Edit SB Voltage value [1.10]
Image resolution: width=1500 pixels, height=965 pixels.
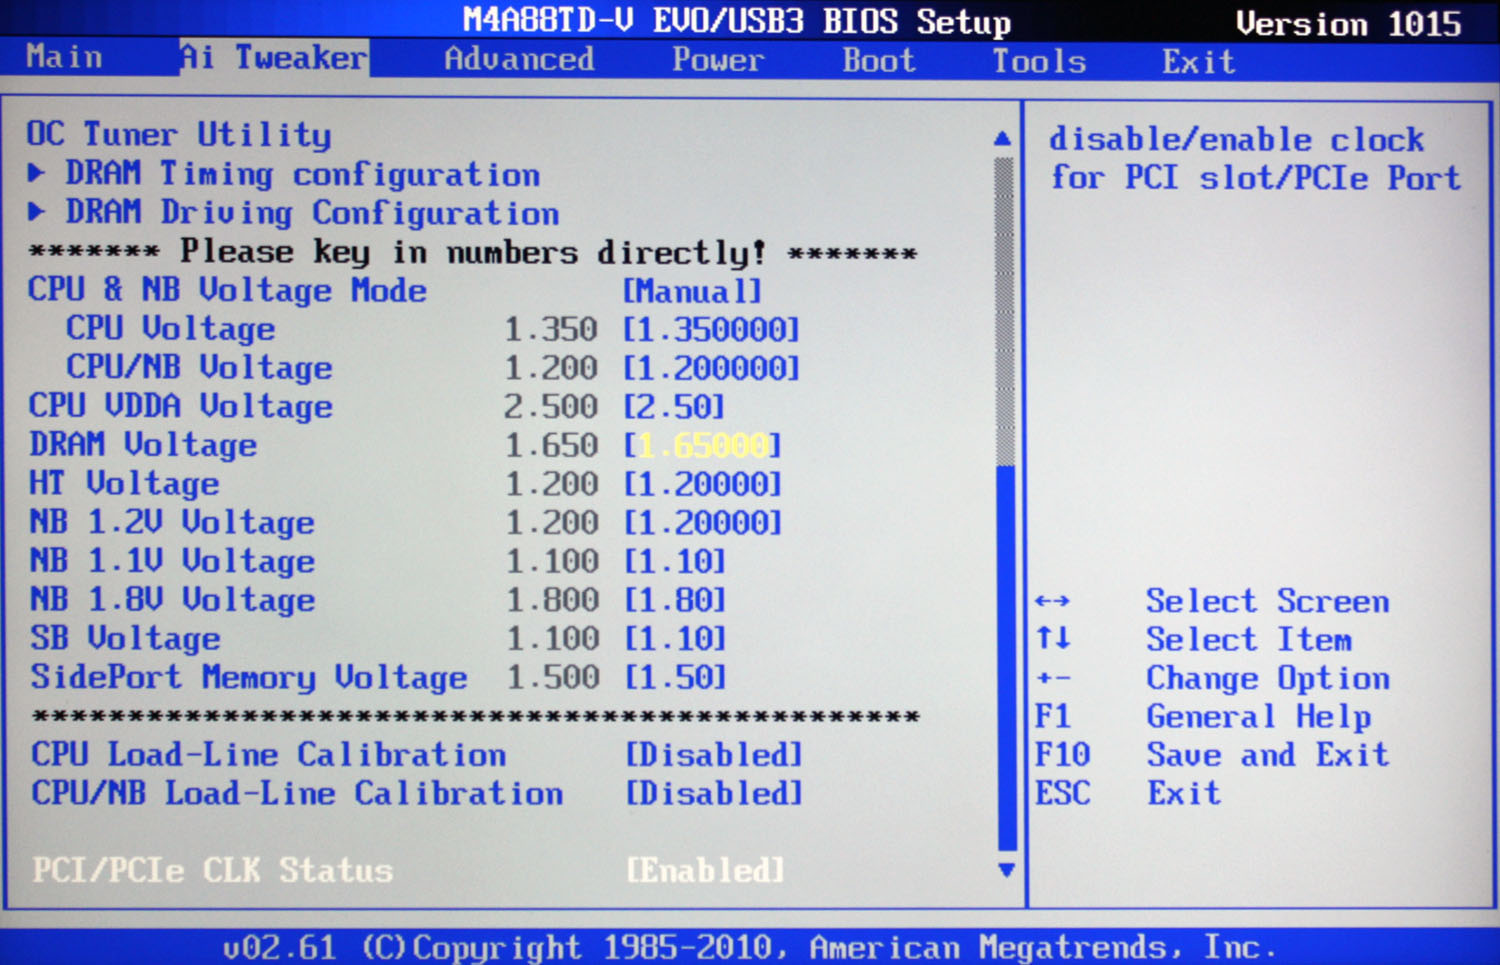[x=675, y=639]
